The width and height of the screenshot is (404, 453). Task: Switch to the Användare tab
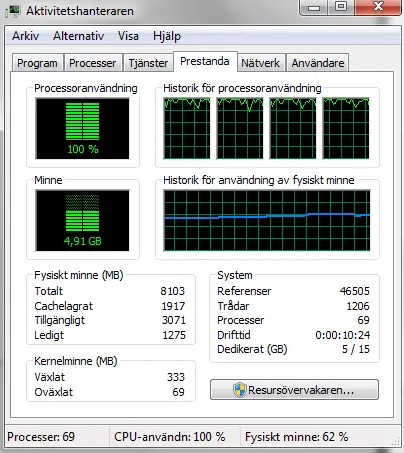point(318,63)
